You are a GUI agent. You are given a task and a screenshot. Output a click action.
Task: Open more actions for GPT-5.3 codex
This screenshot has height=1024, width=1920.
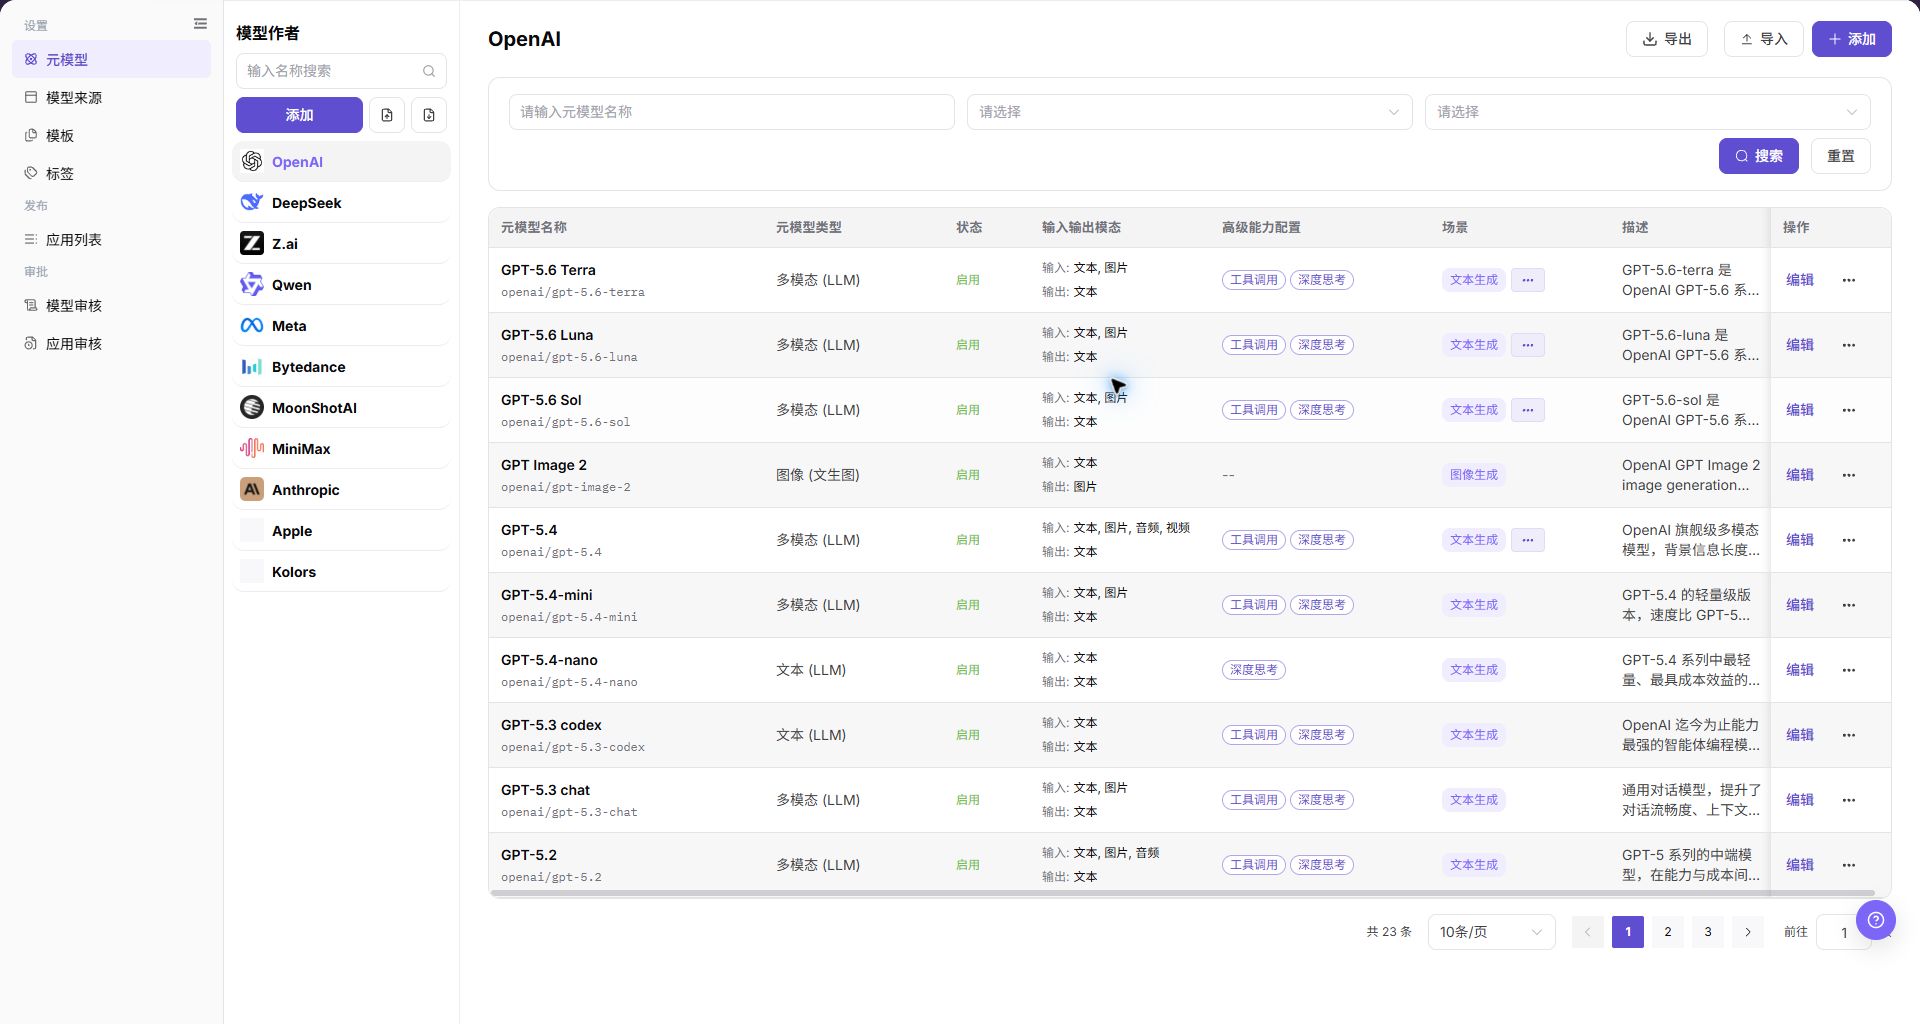point(1849,735)
